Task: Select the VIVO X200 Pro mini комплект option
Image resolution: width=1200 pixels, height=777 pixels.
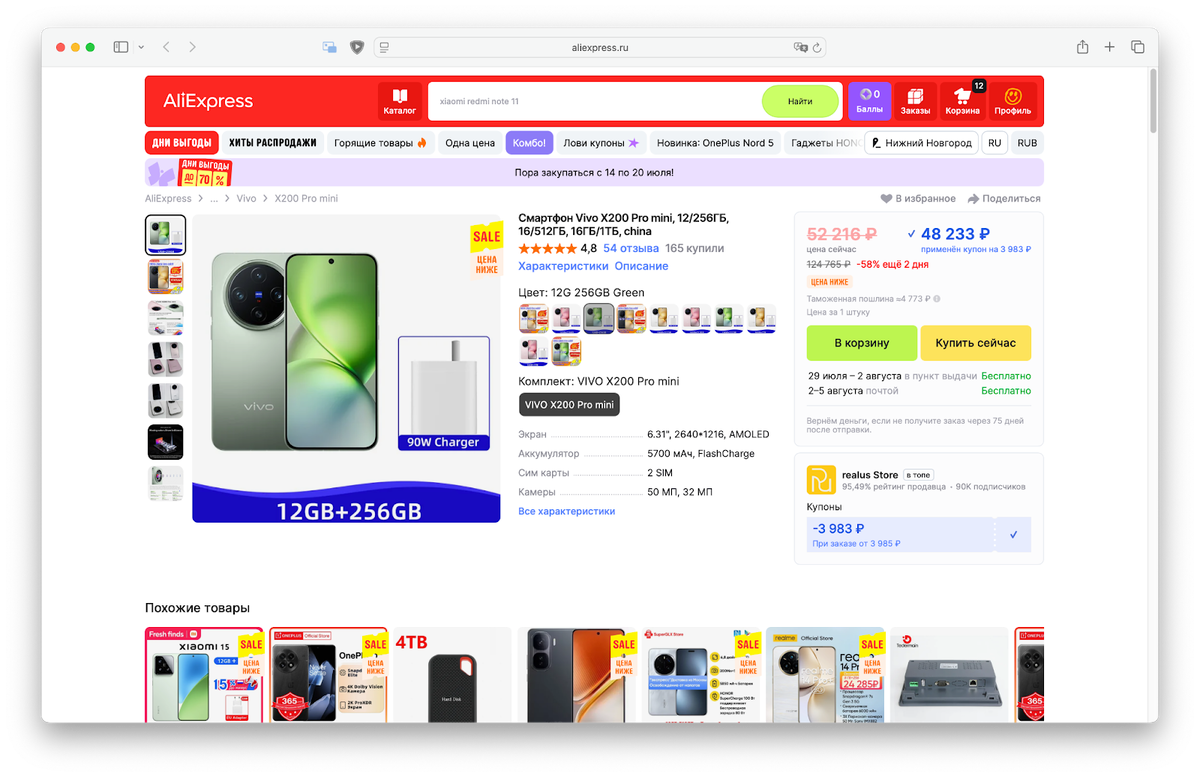Action: [569, 404]
